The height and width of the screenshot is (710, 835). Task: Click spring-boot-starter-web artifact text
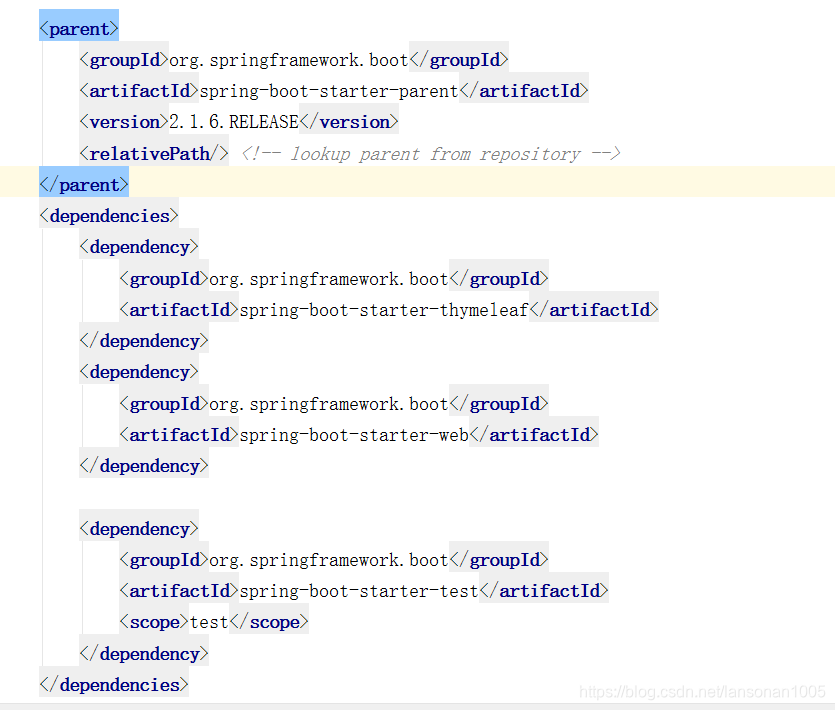pyautogui.click(x=354, y=435)
